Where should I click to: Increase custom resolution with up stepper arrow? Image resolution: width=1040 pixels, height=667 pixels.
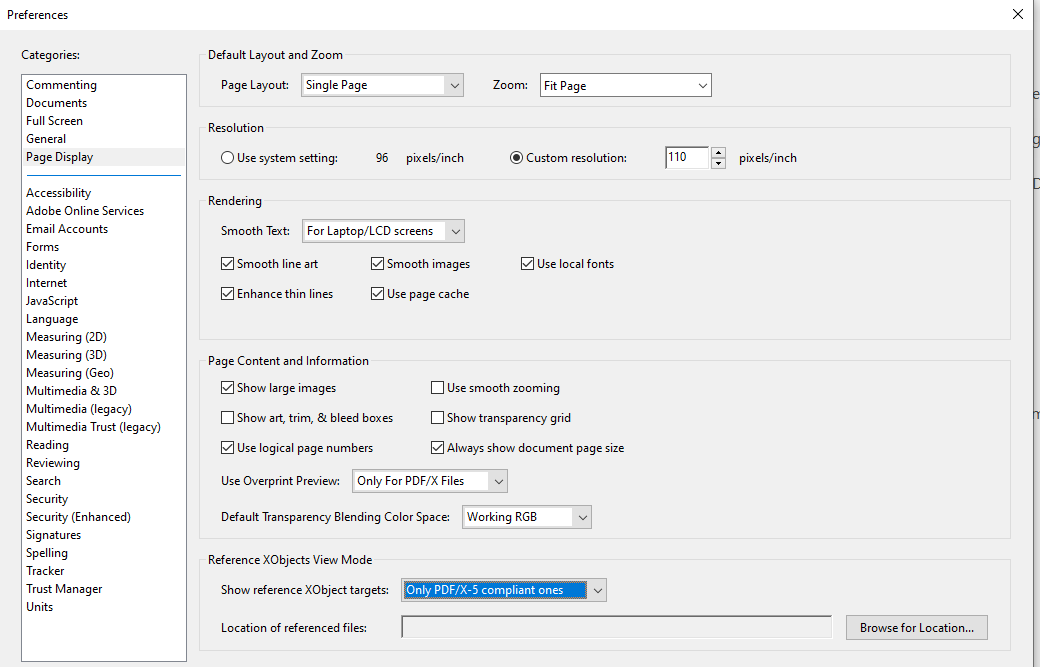(x=718, y=152)
